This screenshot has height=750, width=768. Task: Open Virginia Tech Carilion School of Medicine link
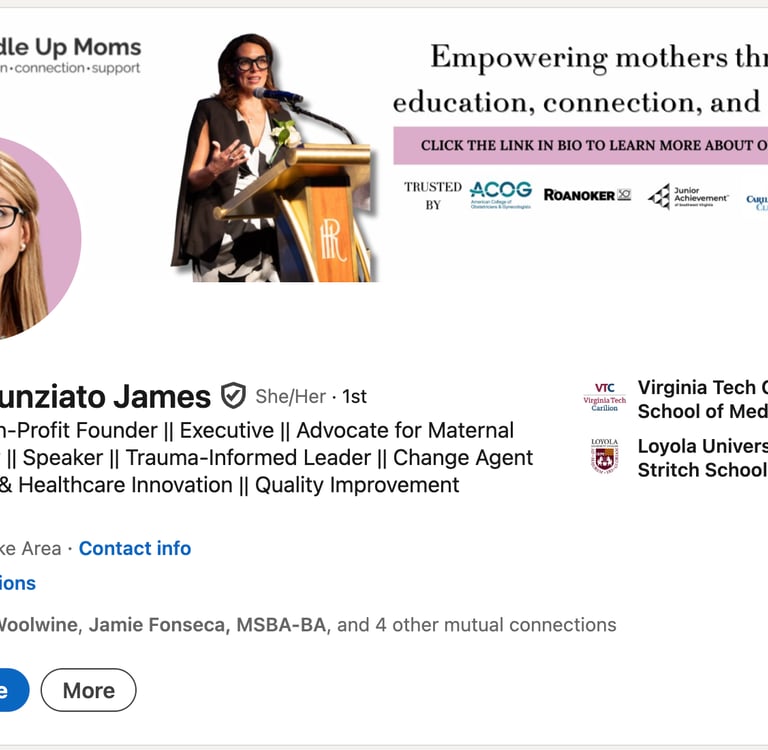pyautogui.click(x=702, y=399)
